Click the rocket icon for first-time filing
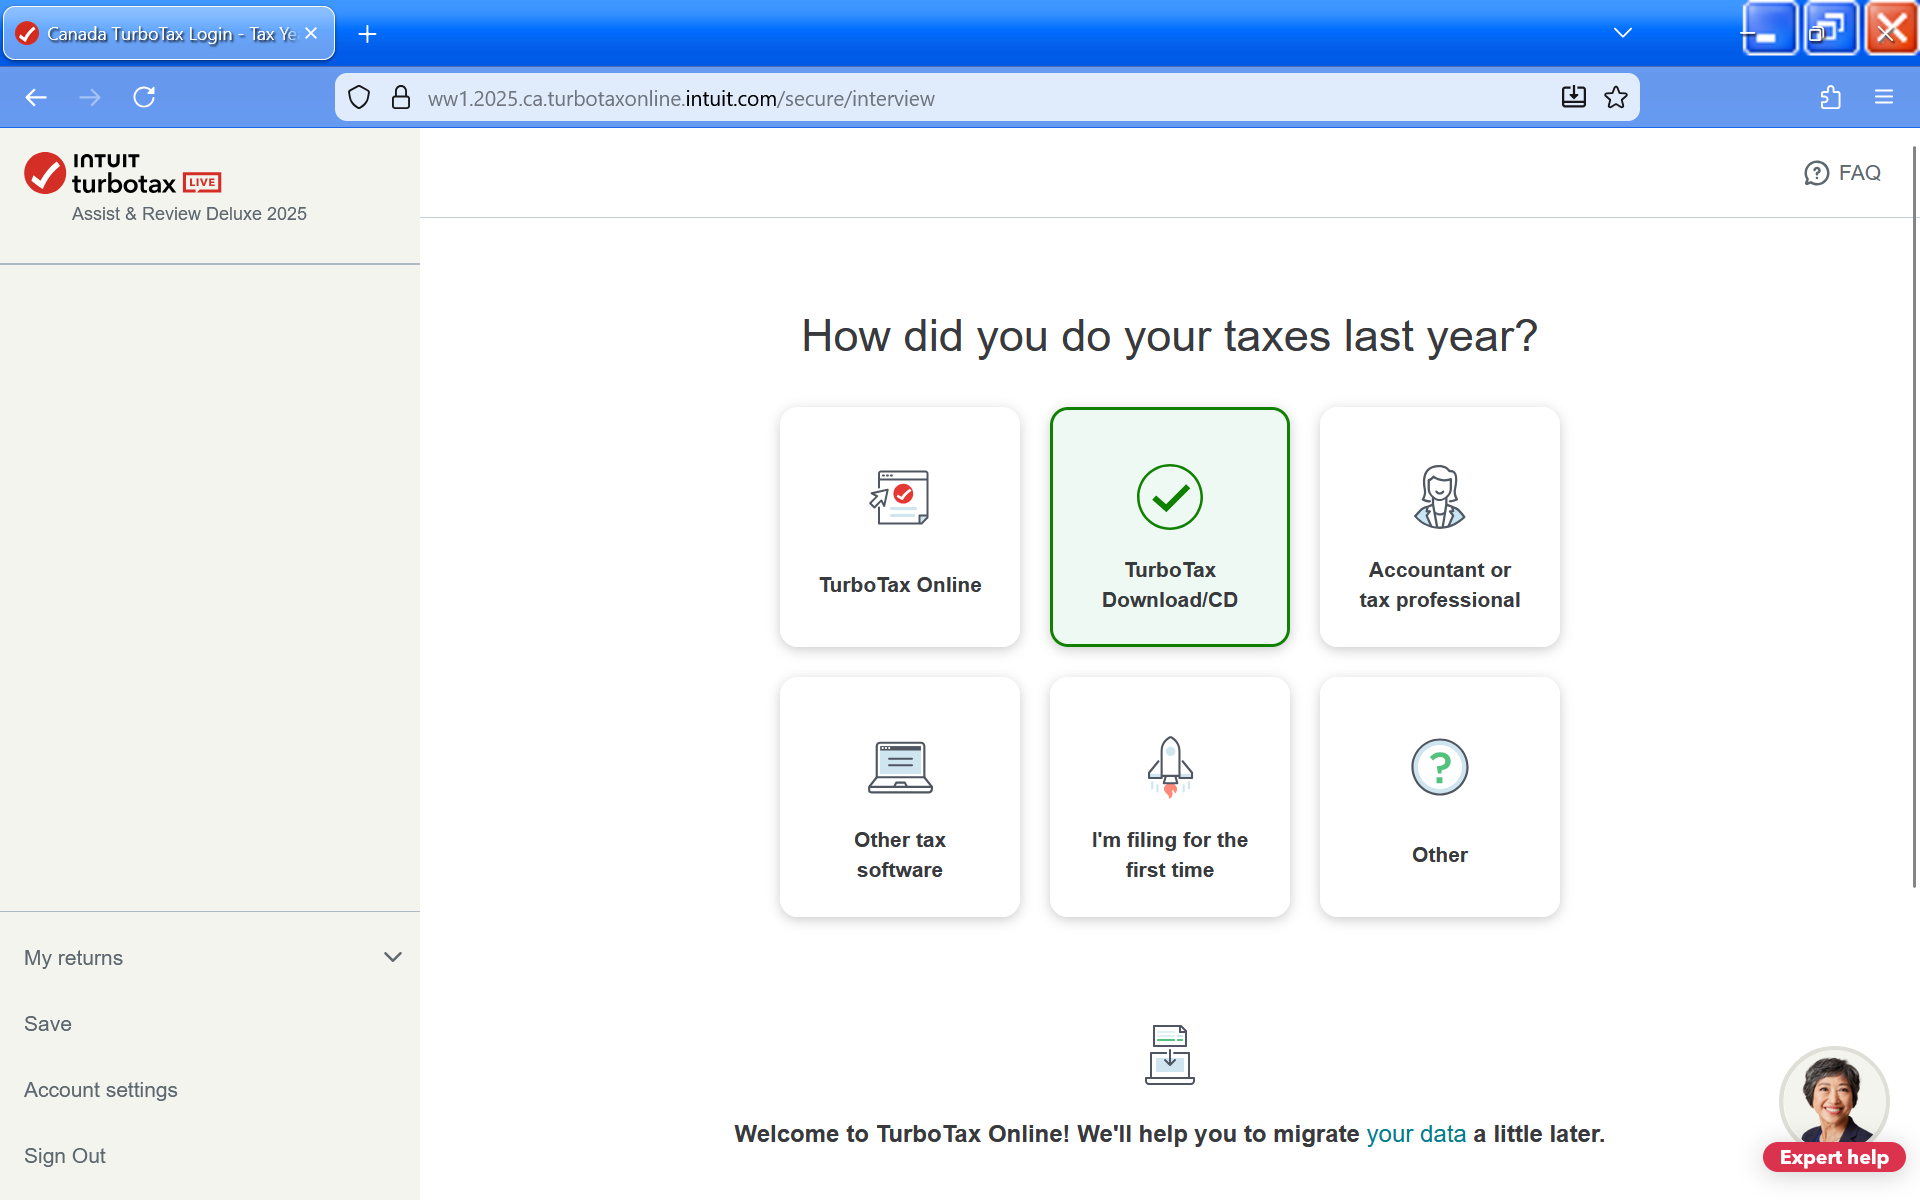The height and width of the screenshot is (1200, 1920). (1169, 767)
